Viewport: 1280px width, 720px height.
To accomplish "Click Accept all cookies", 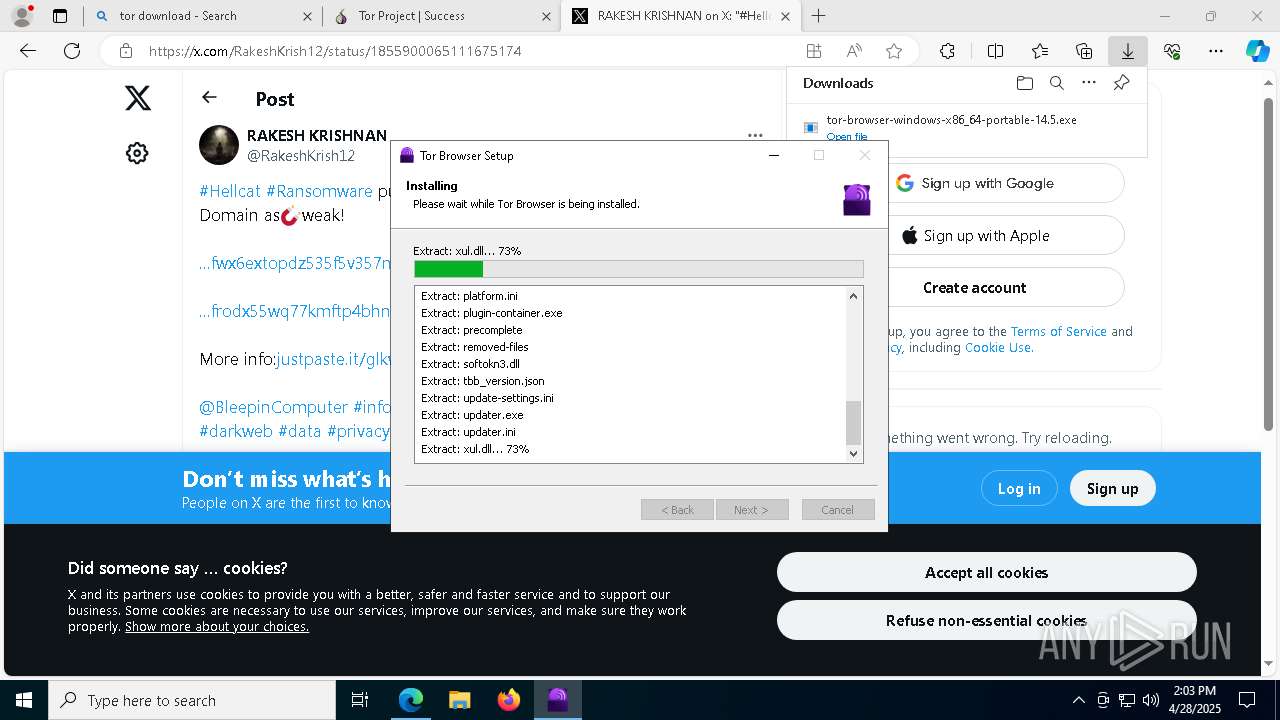I will tap(986, 572).
